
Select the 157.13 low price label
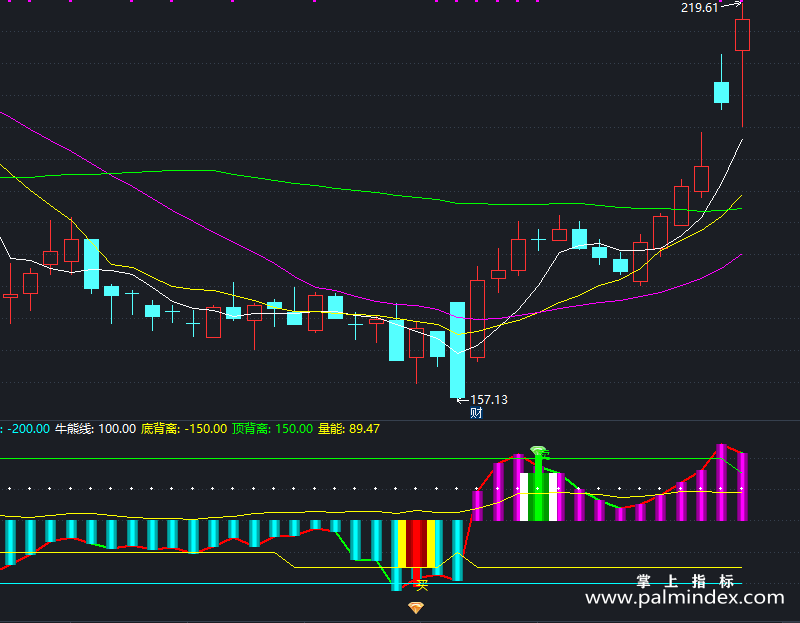click(x=489, y=400)
